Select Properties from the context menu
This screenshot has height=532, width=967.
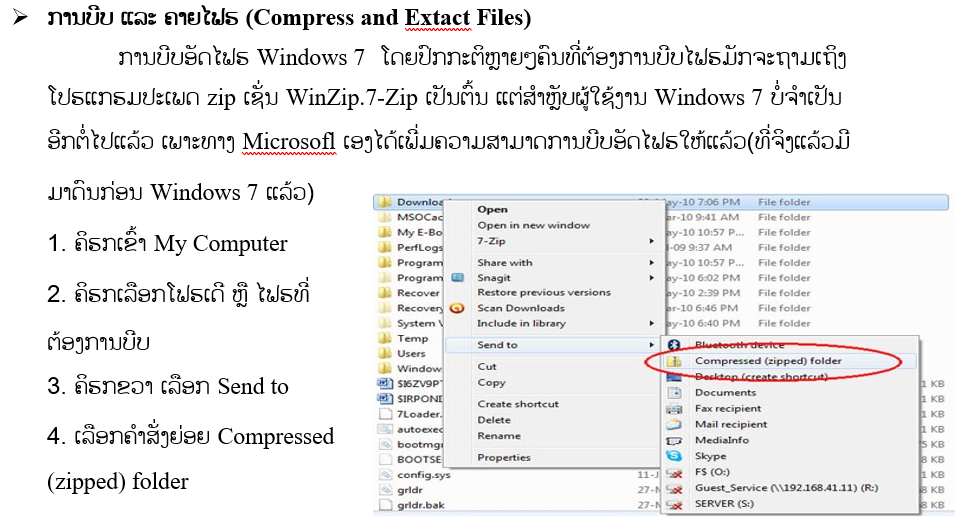tap(504, 458)
